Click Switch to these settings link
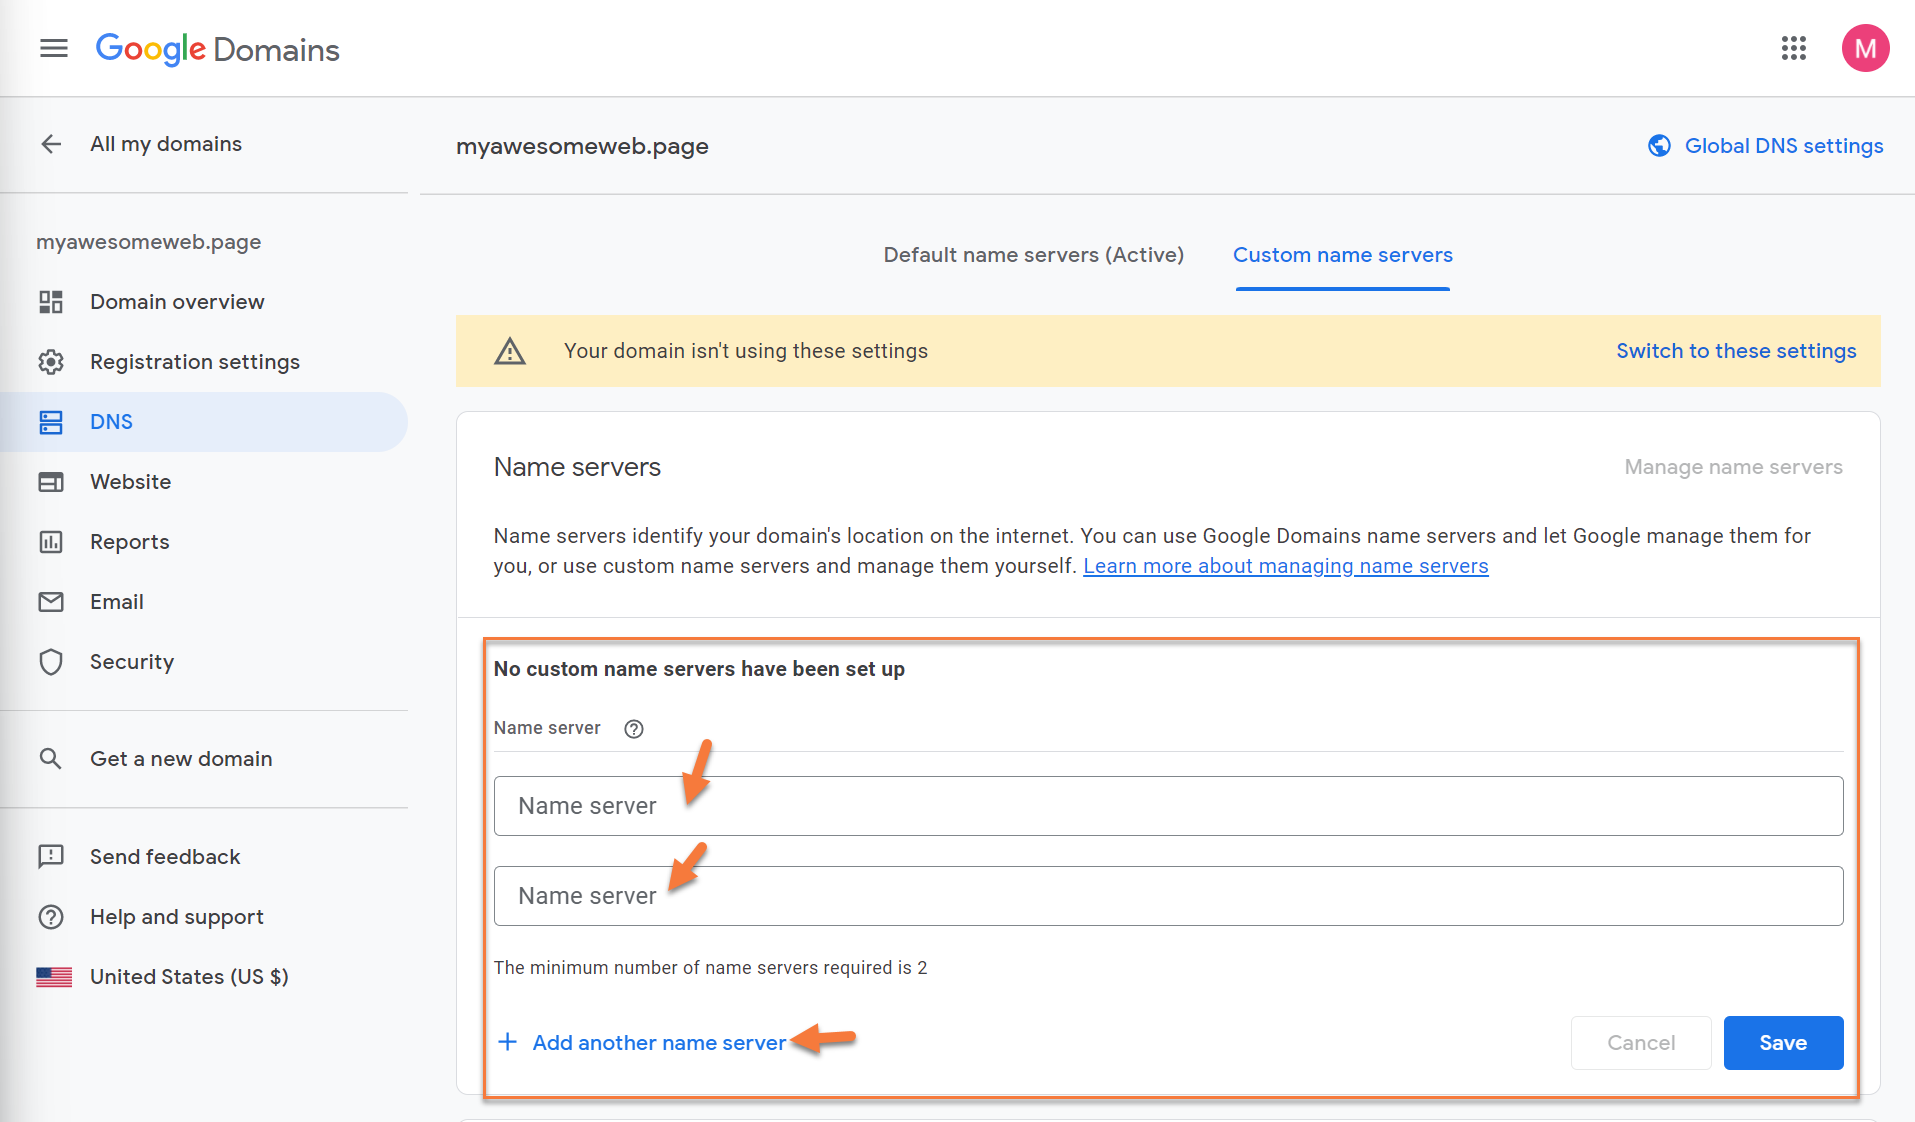 click(x=1735, y=351)
